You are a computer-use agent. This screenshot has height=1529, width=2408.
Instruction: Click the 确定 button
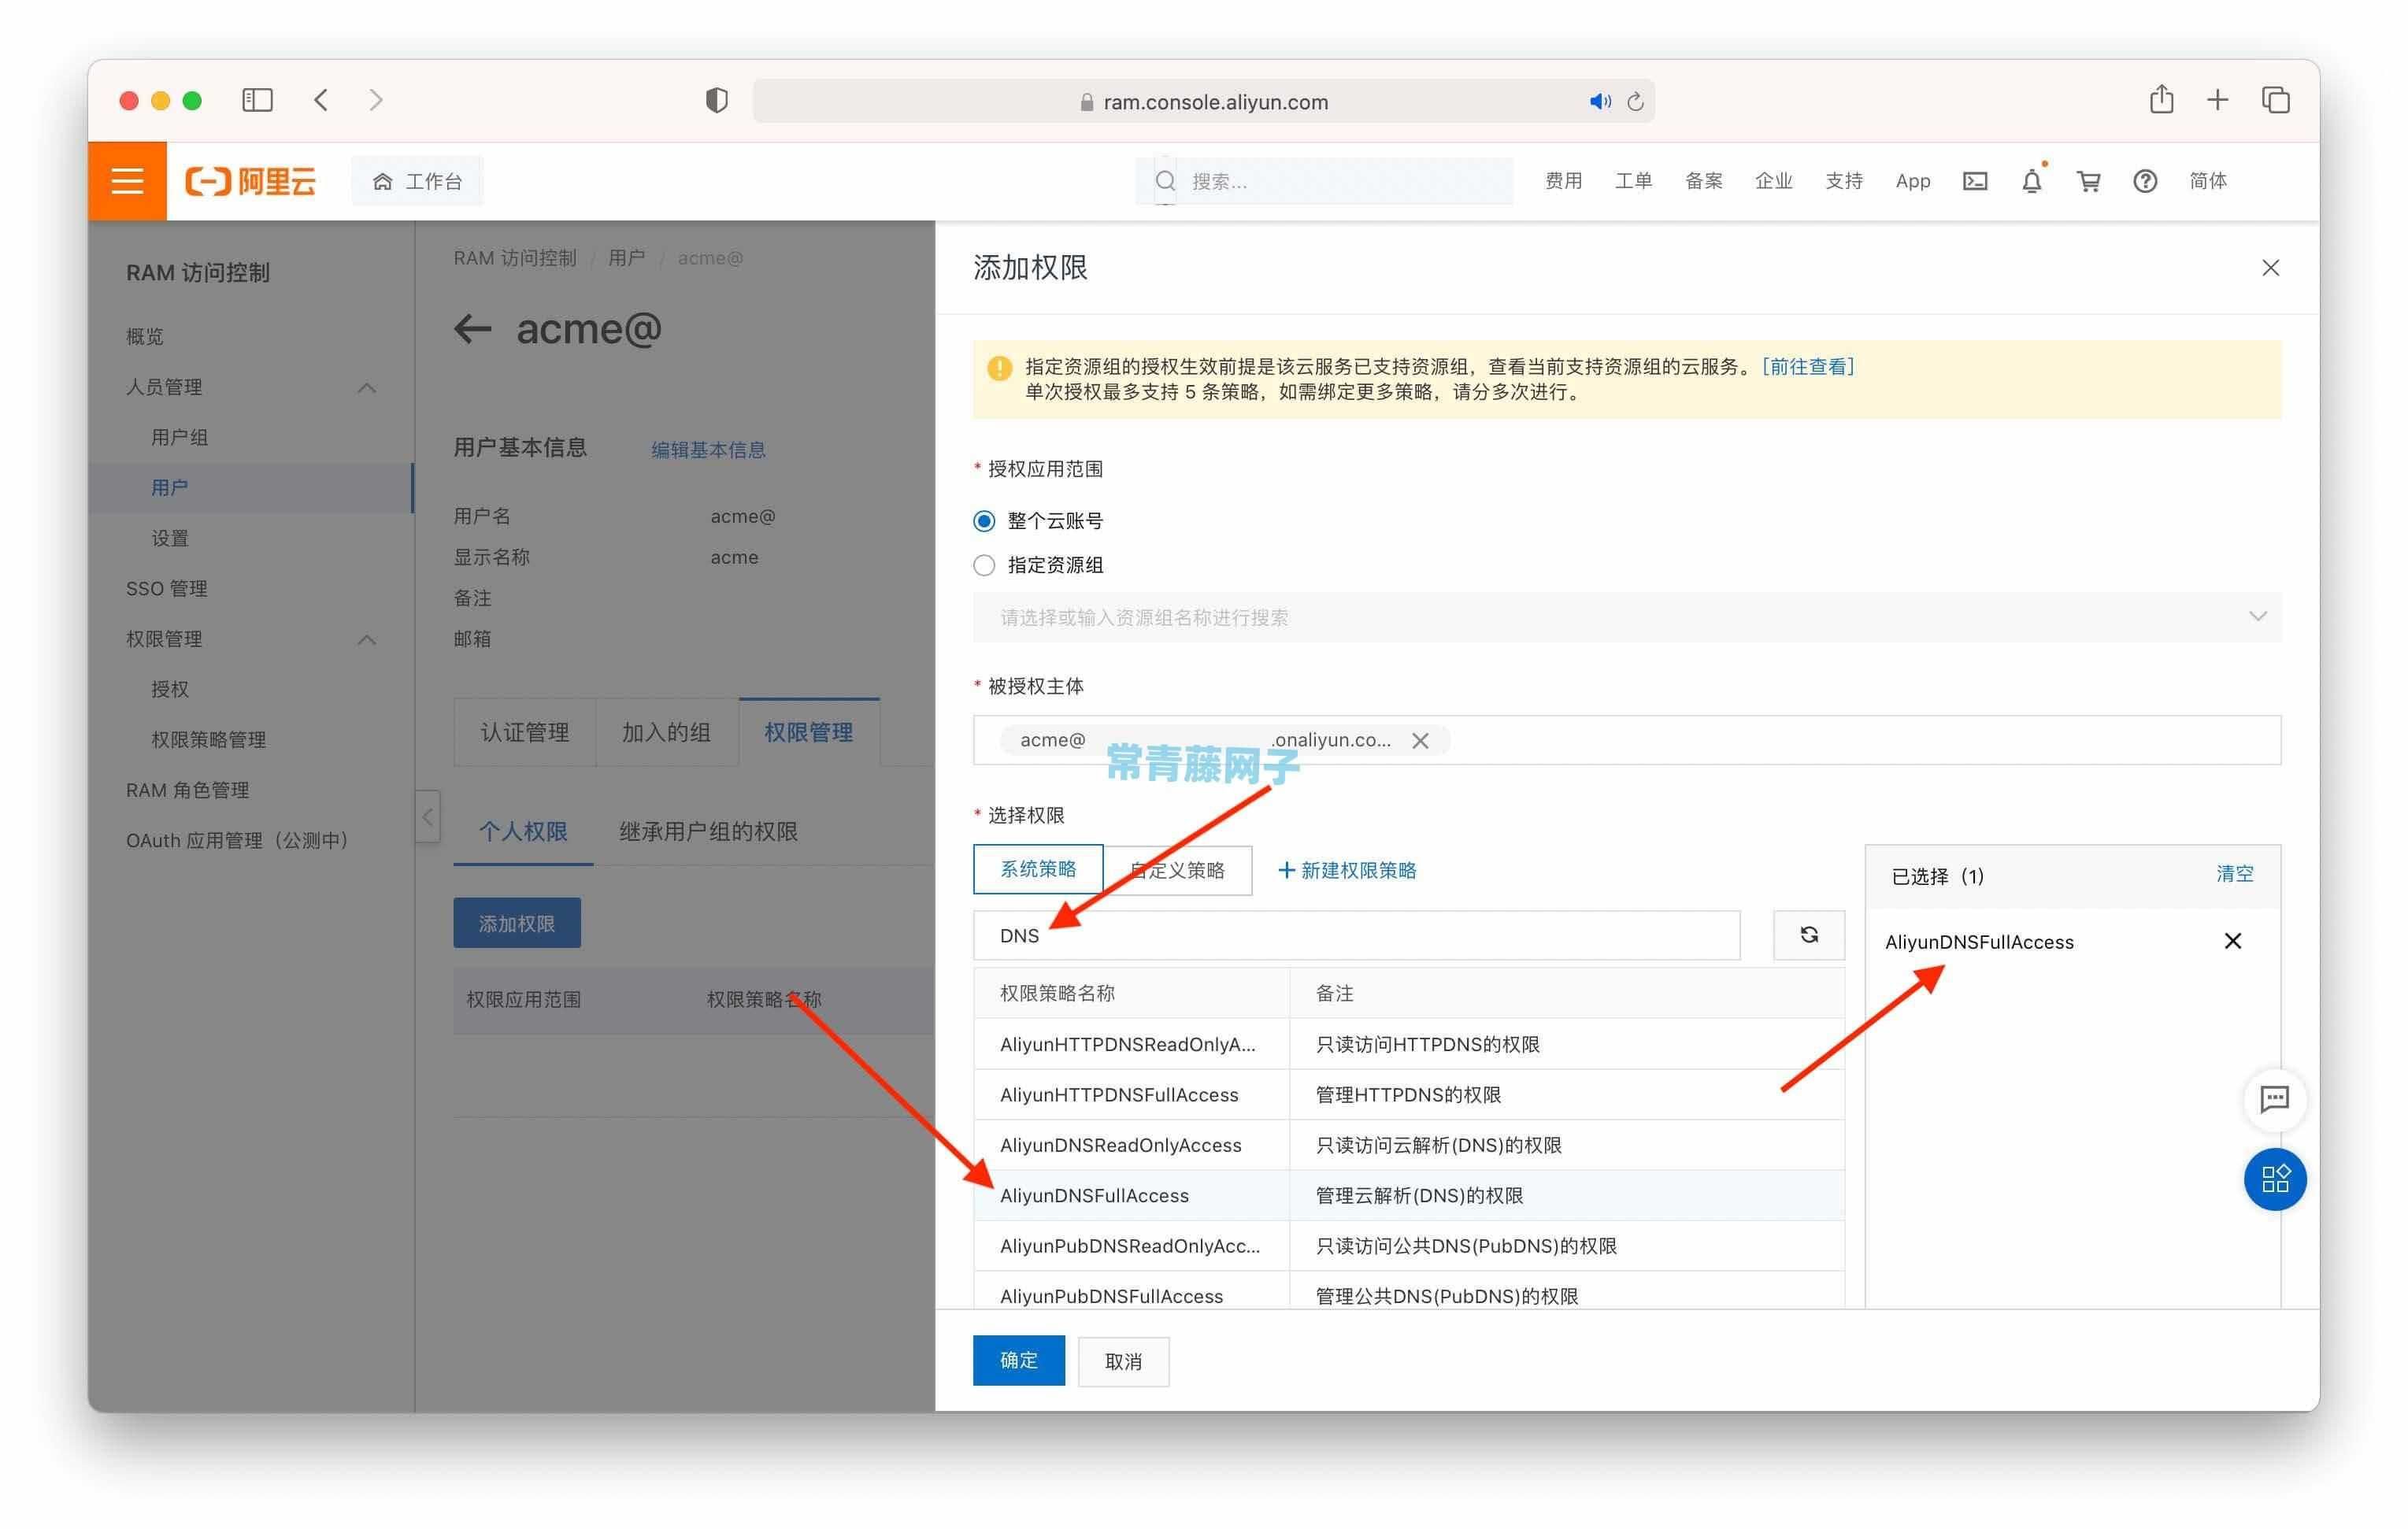1018,1360
